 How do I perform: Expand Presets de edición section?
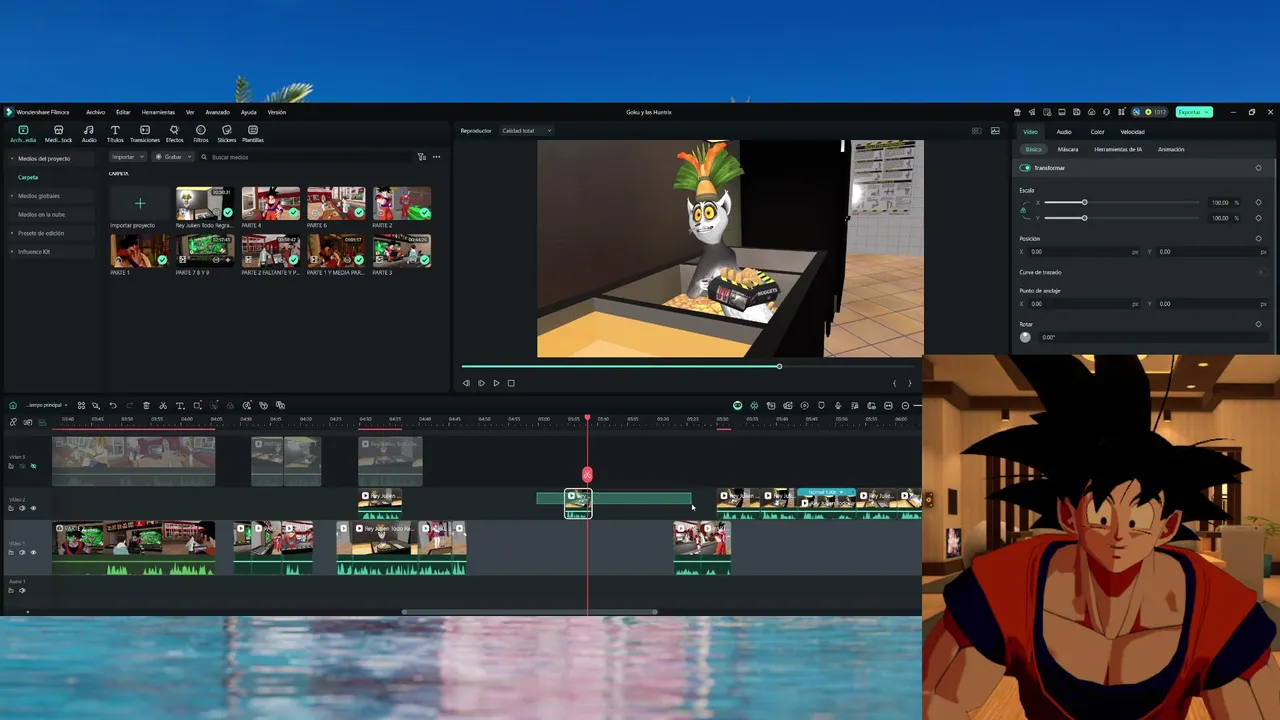(11, 233)
